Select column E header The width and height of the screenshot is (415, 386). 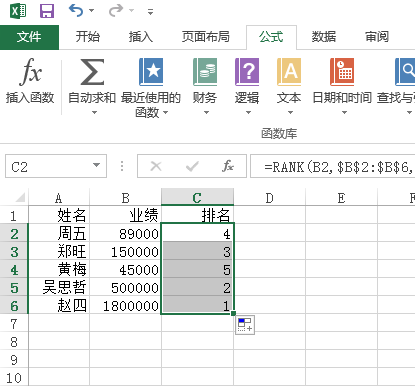tap(341, 198)
